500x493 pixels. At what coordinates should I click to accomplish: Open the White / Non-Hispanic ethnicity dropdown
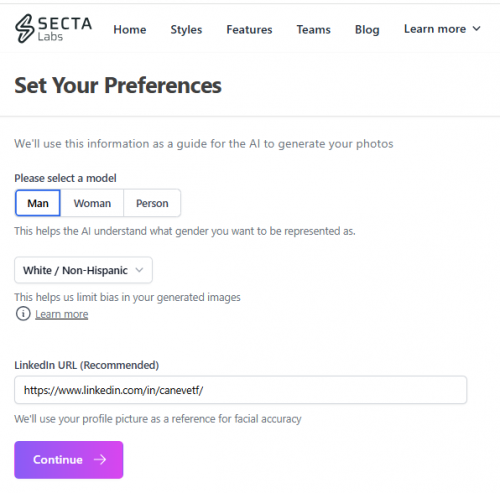(x=83, y=270)
